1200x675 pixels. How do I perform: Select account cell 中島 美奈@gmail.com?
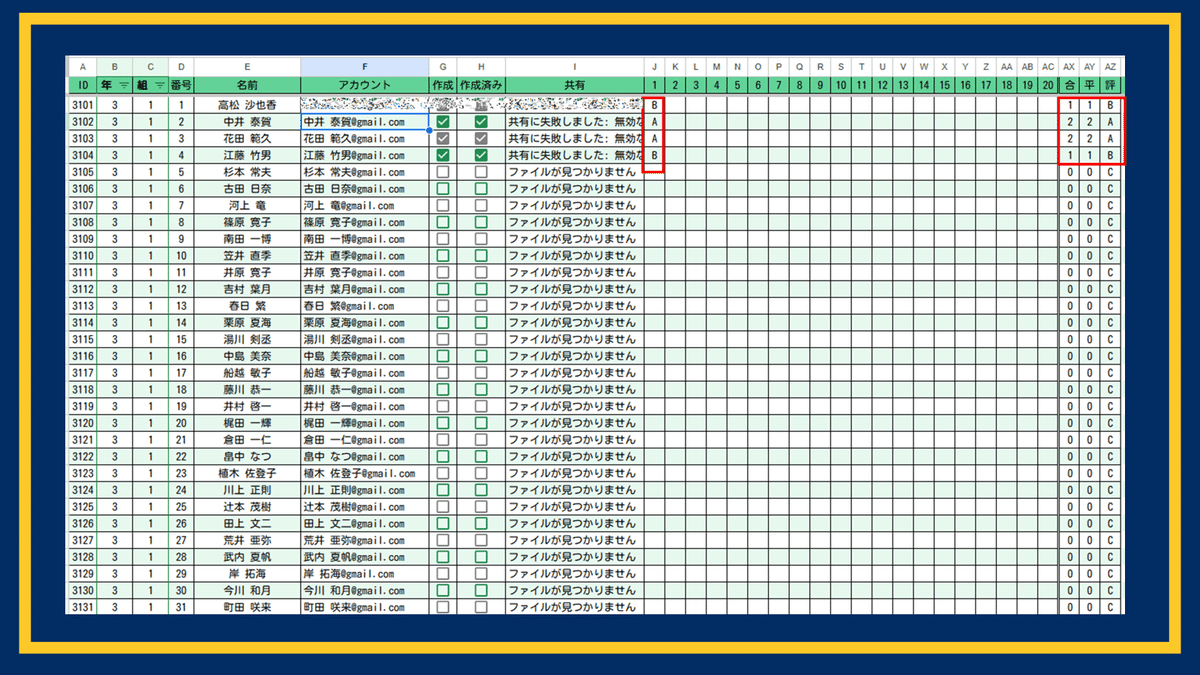pyautogui.click(x=365, y=356)
